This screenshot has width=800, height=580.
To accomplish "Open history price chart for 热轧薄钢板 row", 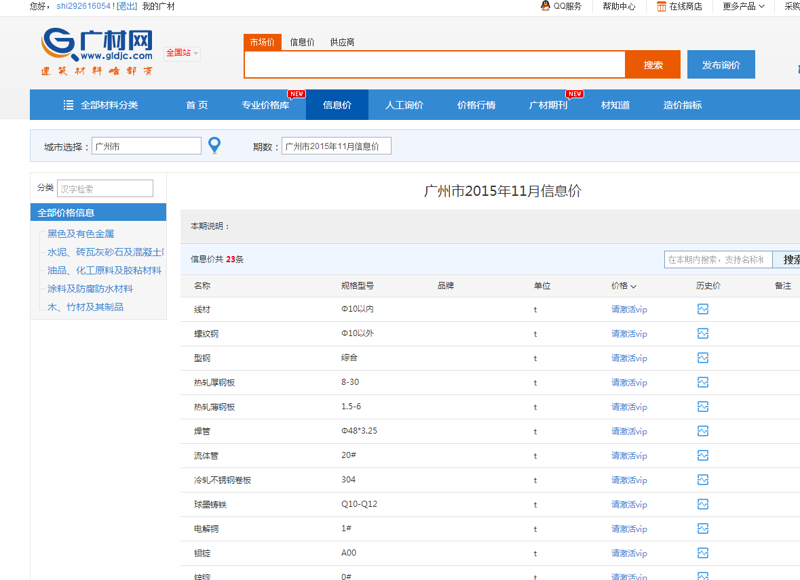I will coord(703,407).
